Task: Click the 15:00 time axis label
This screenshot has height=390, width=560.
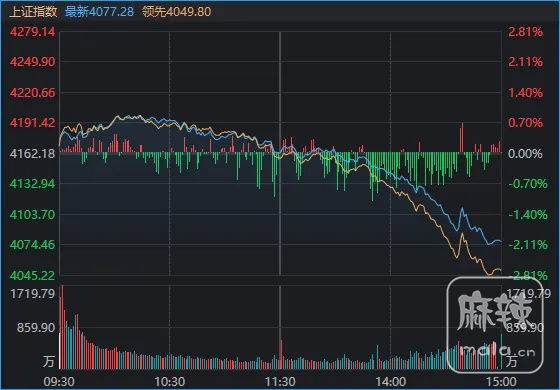Action: click(501, 382)
